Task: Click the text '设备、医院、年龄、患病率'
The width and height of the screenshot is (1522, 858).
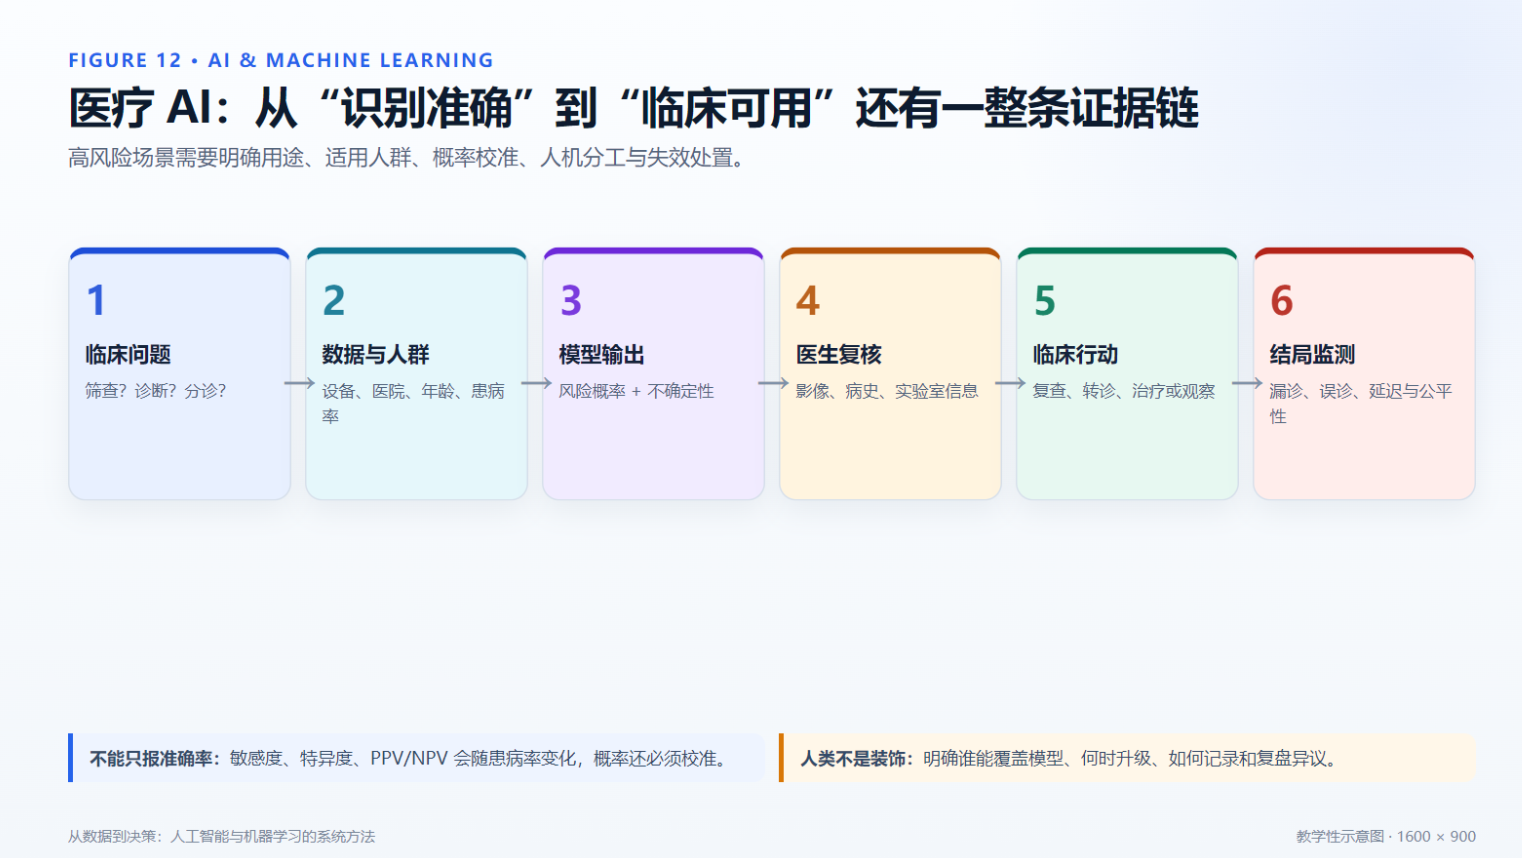Action: click(x=413, y=403)
